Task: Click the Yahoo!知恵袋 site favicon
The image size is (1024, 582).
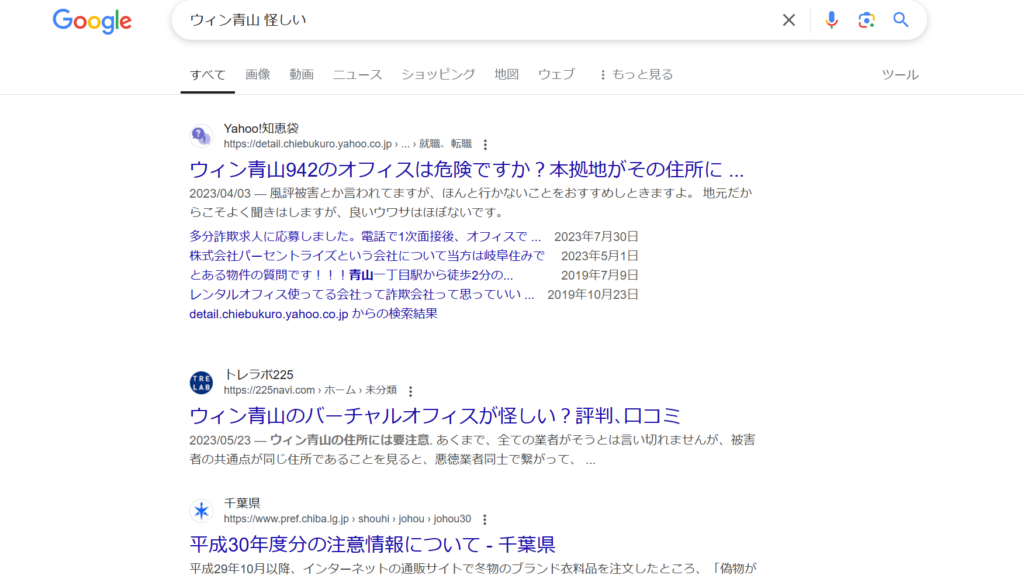Action: [201, 136]
